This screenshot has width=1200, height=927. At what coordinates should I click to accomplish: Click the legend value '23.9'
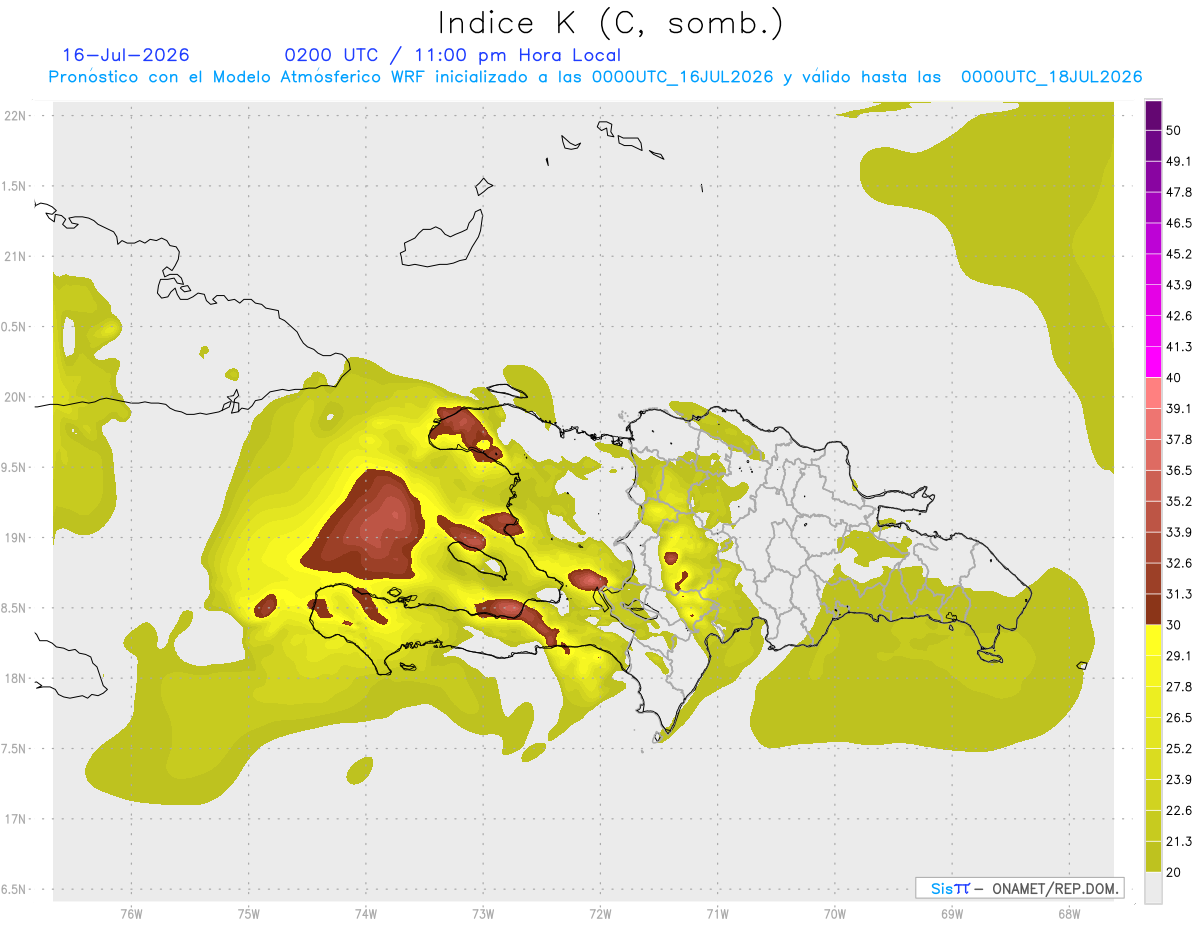point(1179,779)
